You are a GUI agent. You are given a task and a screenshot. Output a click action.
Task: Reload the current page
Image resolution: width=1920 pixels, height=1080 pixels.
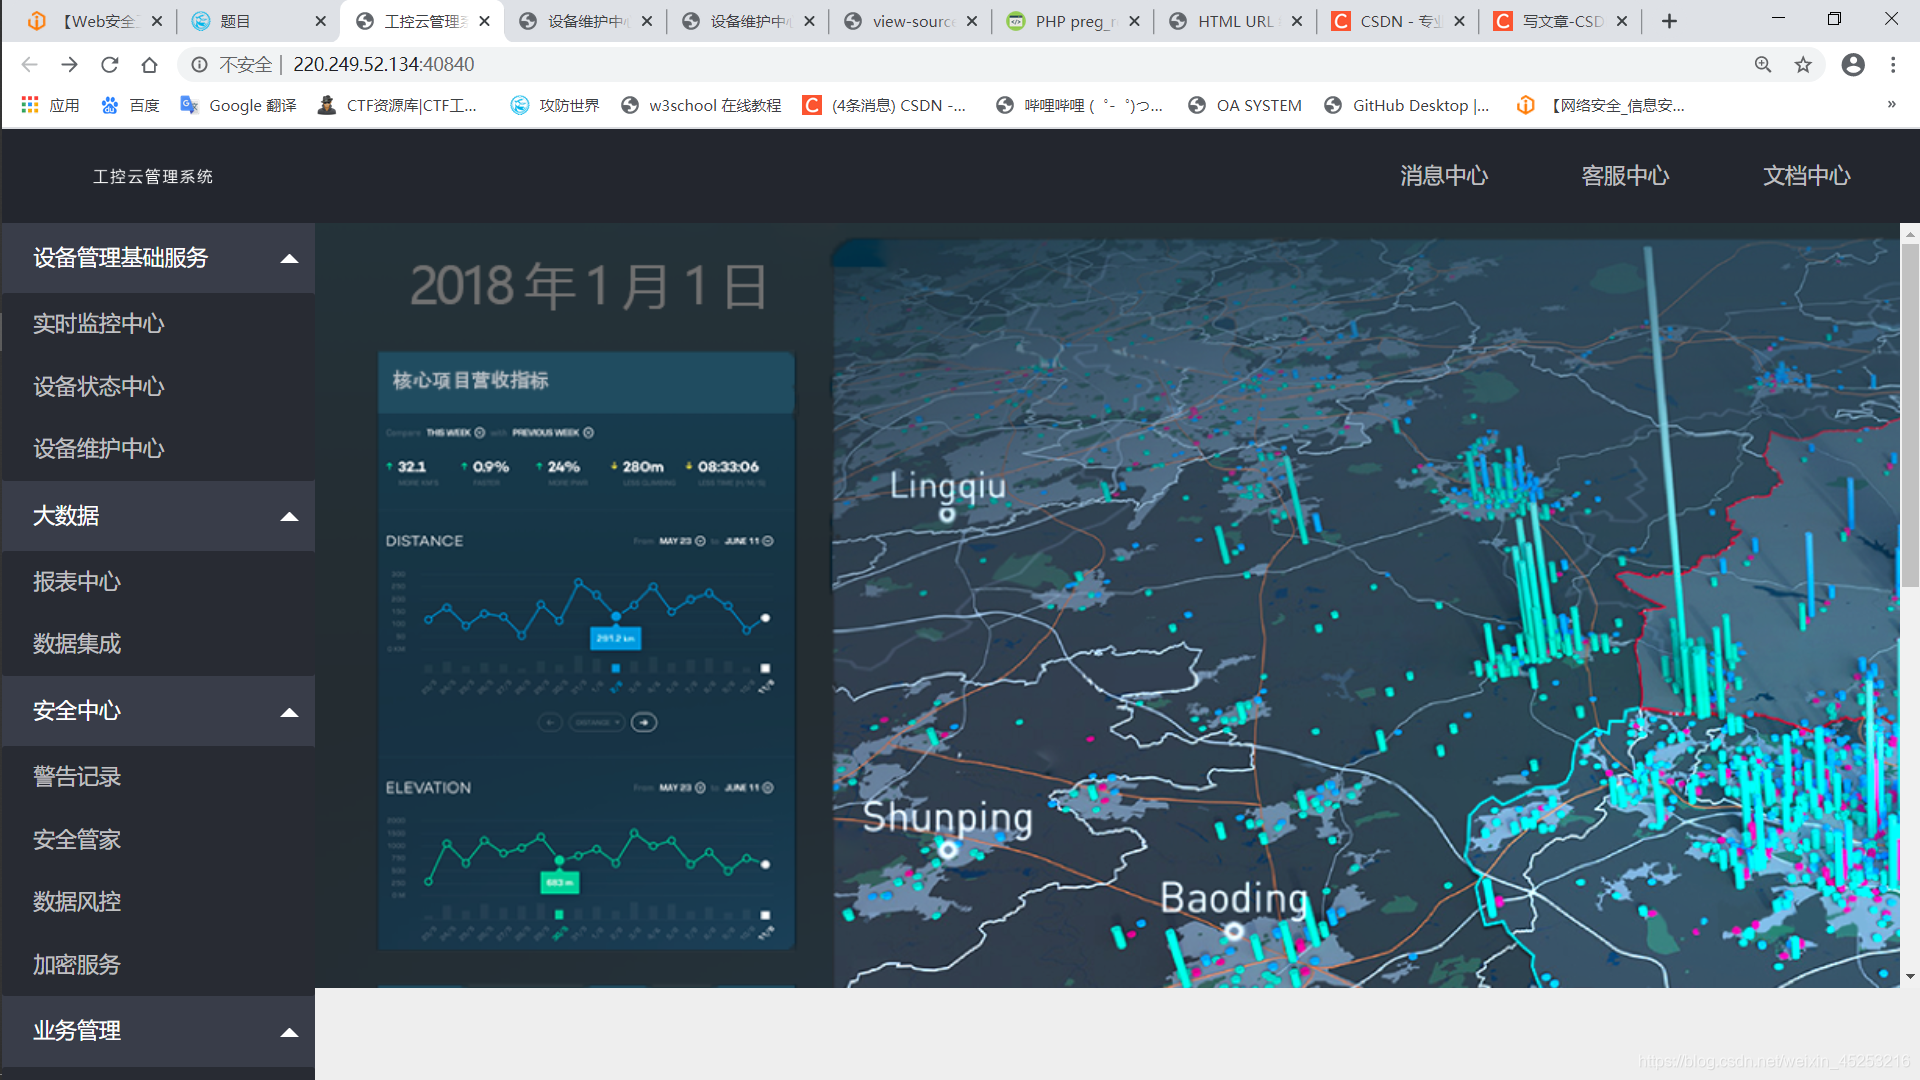[109, 65]
